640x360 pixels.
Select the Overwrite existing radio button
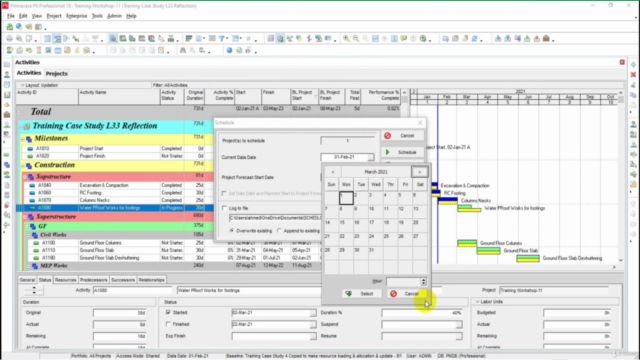[x=232, y=231]
